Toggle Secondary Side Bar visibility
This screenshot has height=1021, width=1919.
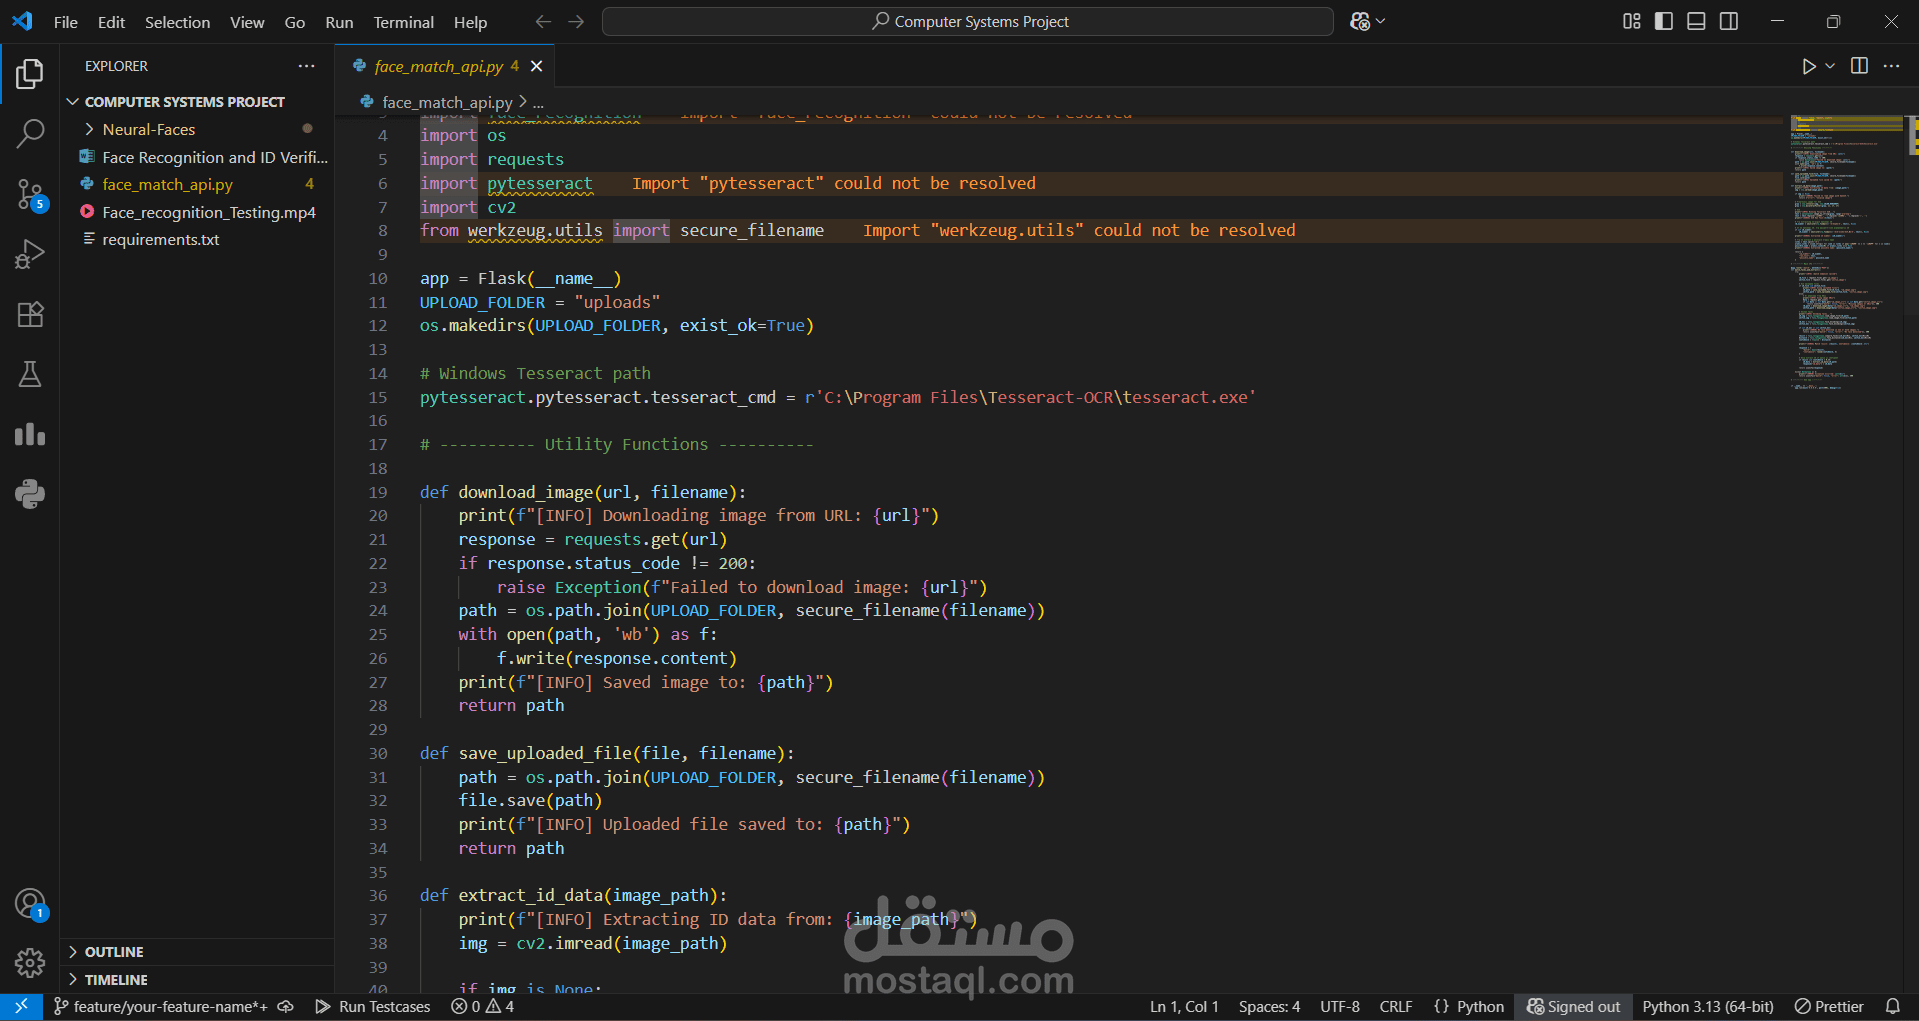point(1728,21)
